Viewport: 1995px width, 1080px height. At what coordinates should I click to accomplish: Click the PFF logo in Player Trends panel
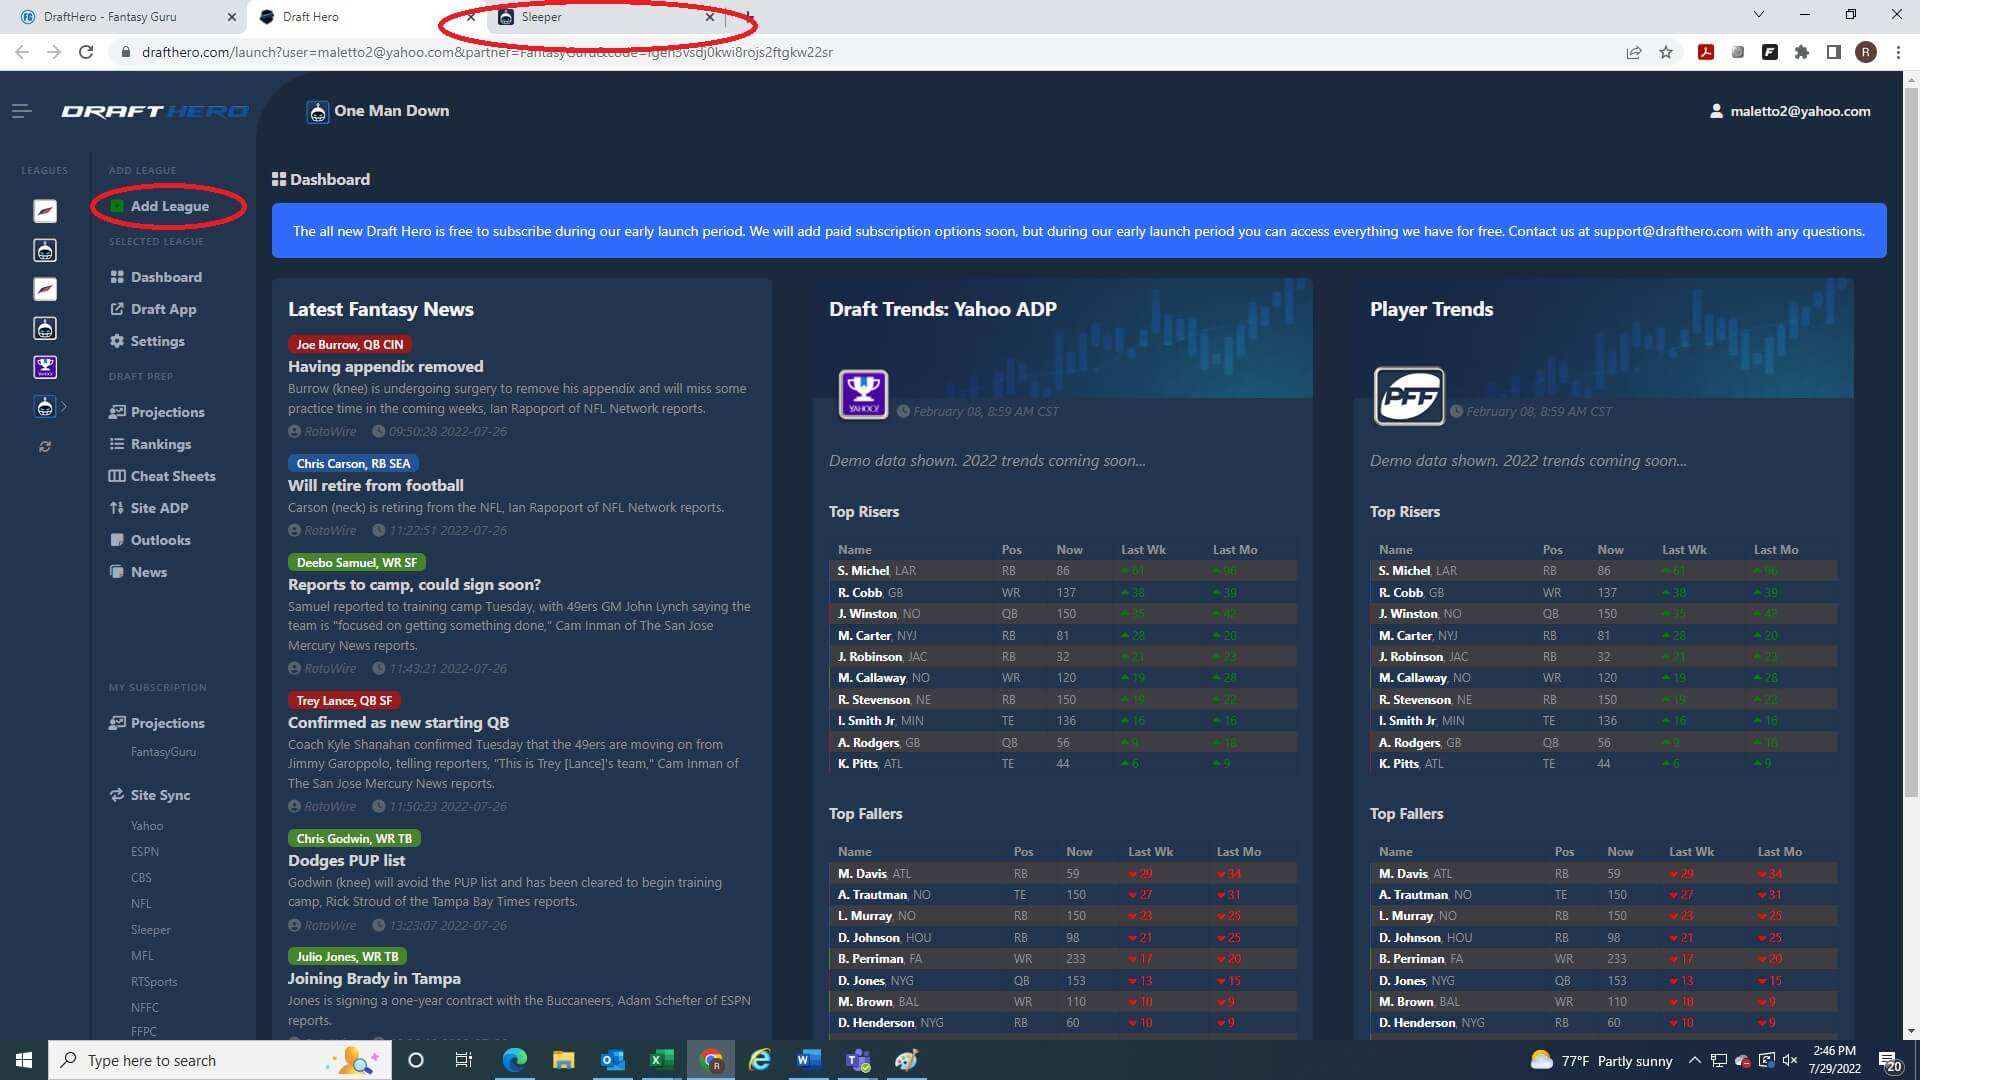click(1409, 396)
